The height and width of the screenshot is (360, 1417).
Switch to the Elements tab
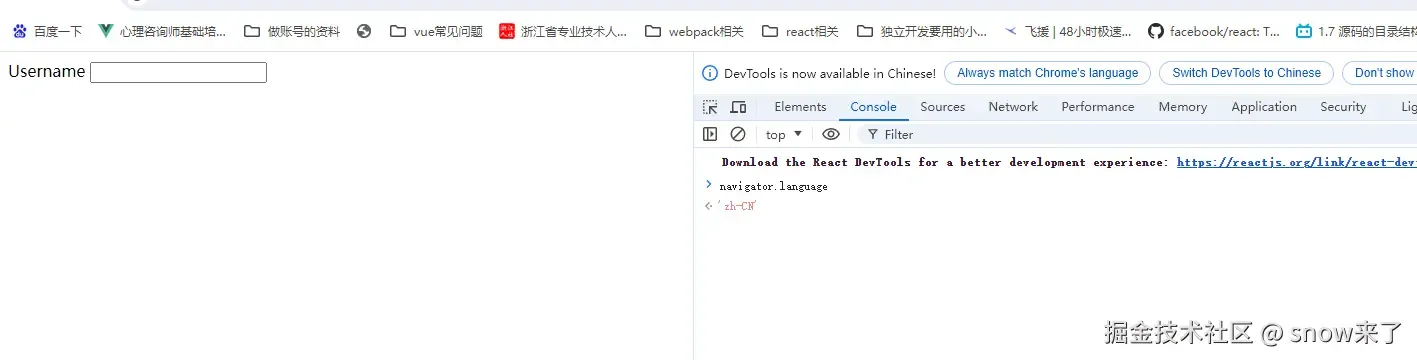click(800, 107)
